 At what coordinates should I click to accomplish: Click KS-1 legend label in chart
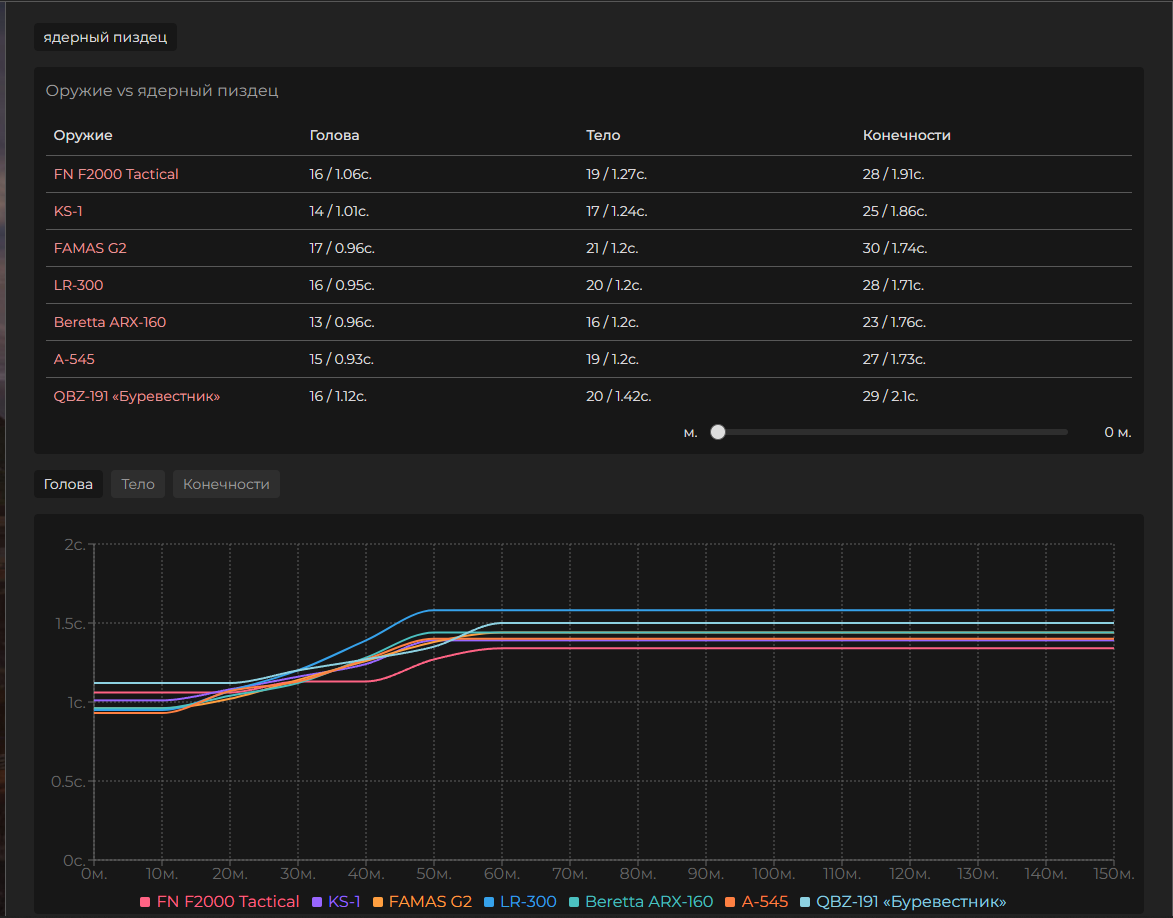[344, 902]
